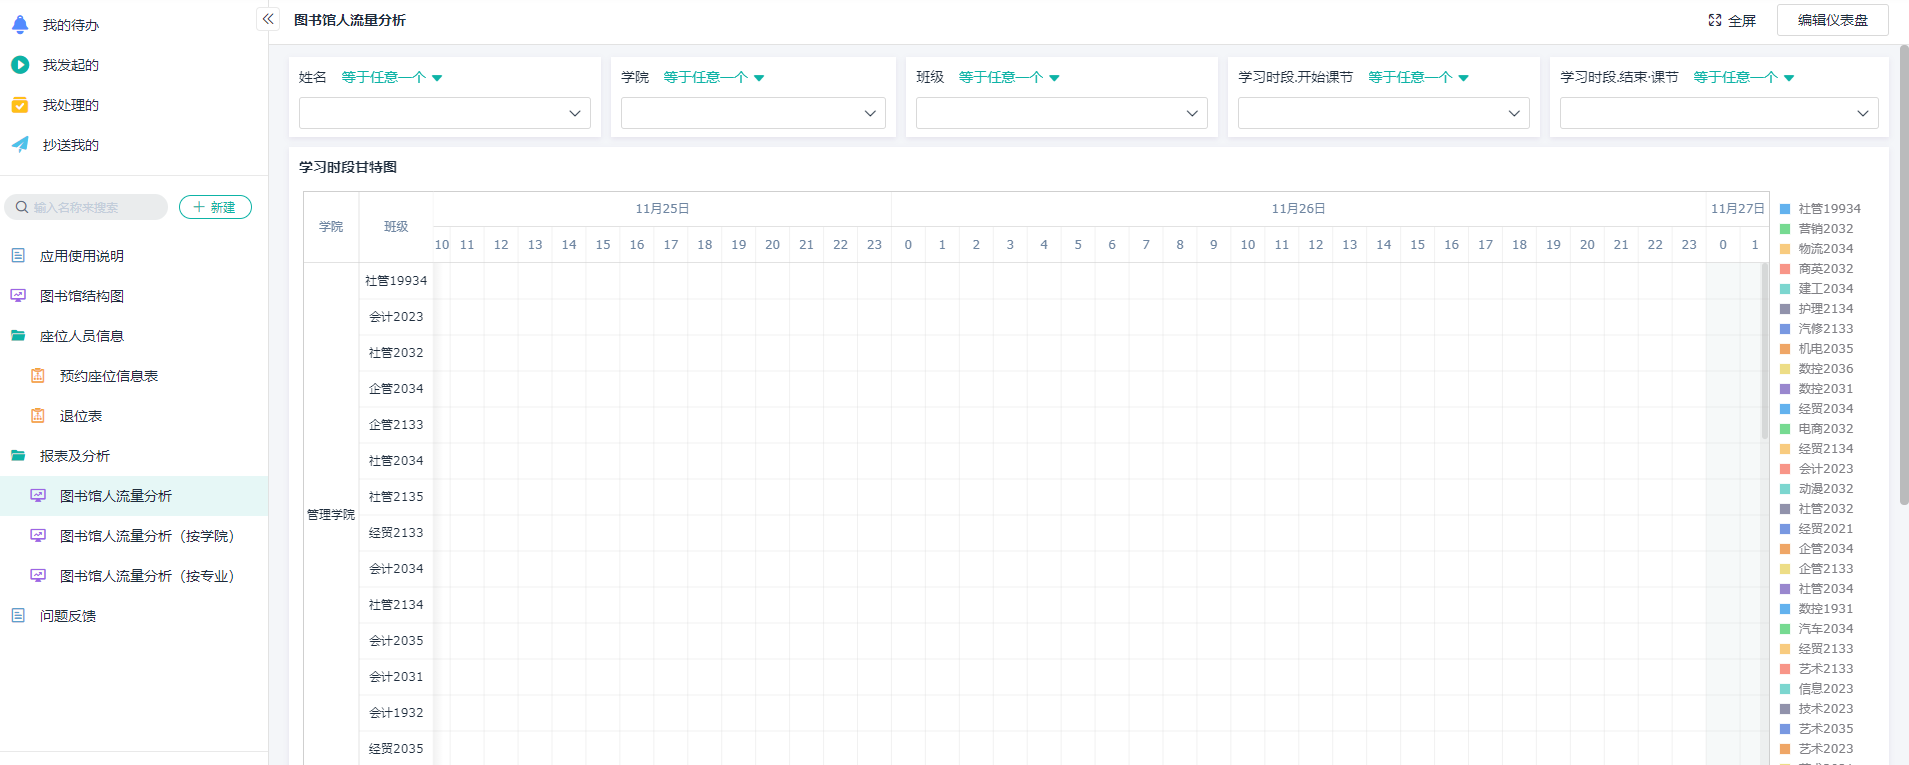Collapse the 报表及分析 folder

pos(74,456)
